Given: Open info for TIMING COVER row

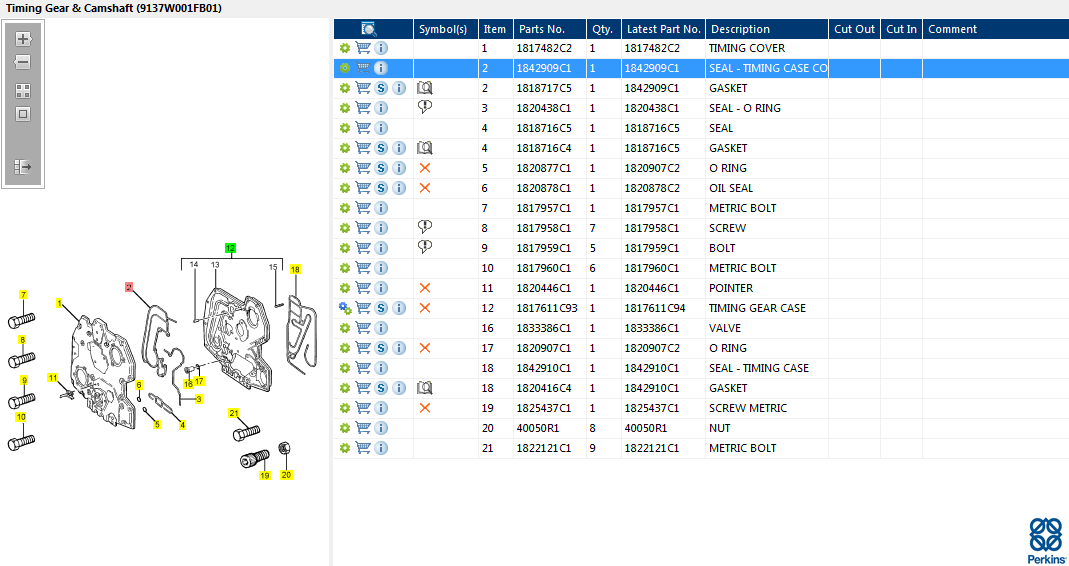Looking at the screenshot, I should 381,48.
